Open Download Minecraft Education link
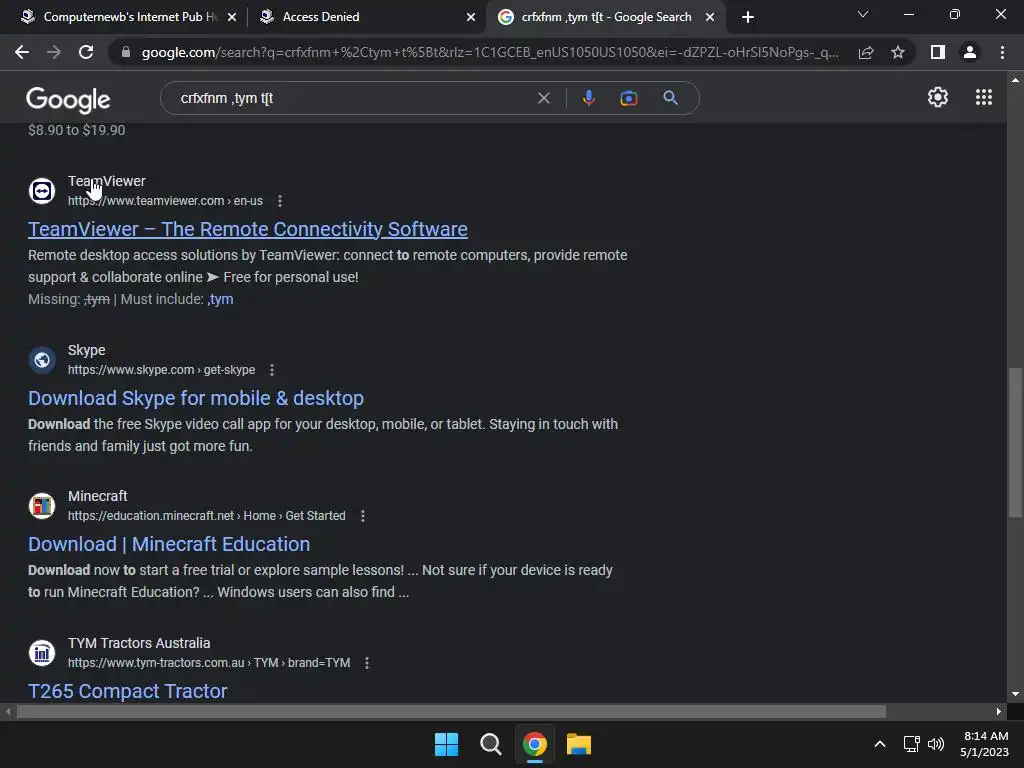The width and height of the screenshot is (1024, 768). 169,544
